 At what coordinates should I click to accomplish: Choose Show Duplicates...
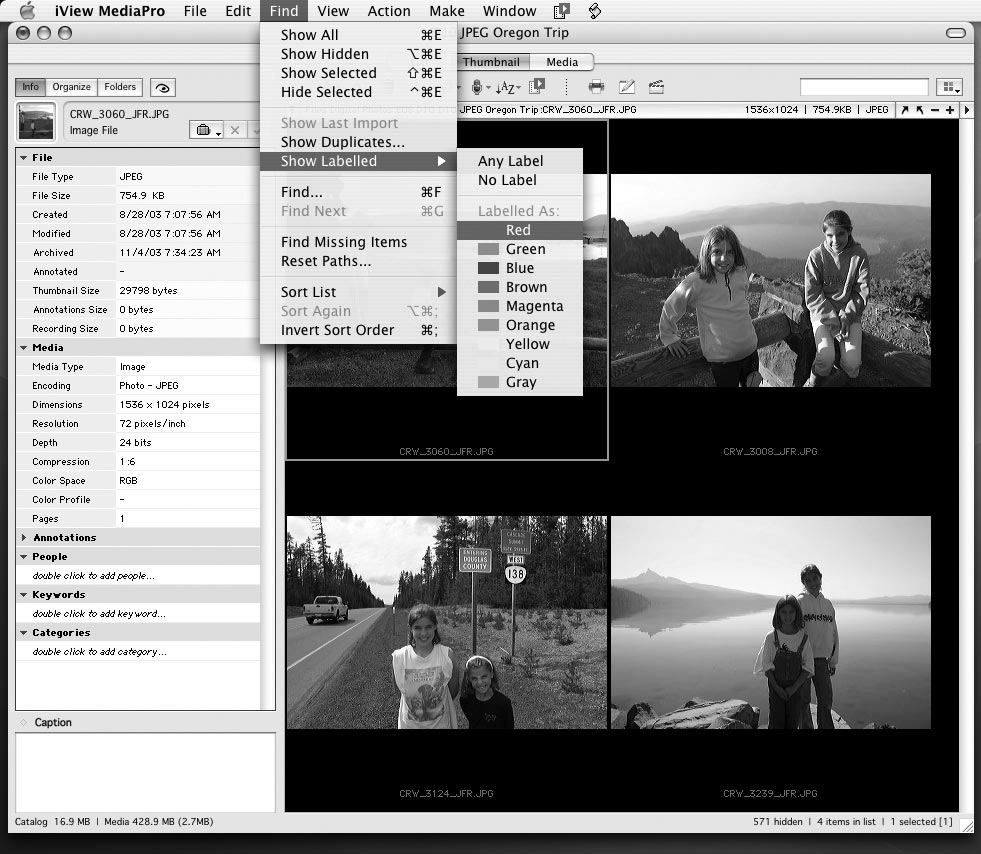click(x=358, y=142)
